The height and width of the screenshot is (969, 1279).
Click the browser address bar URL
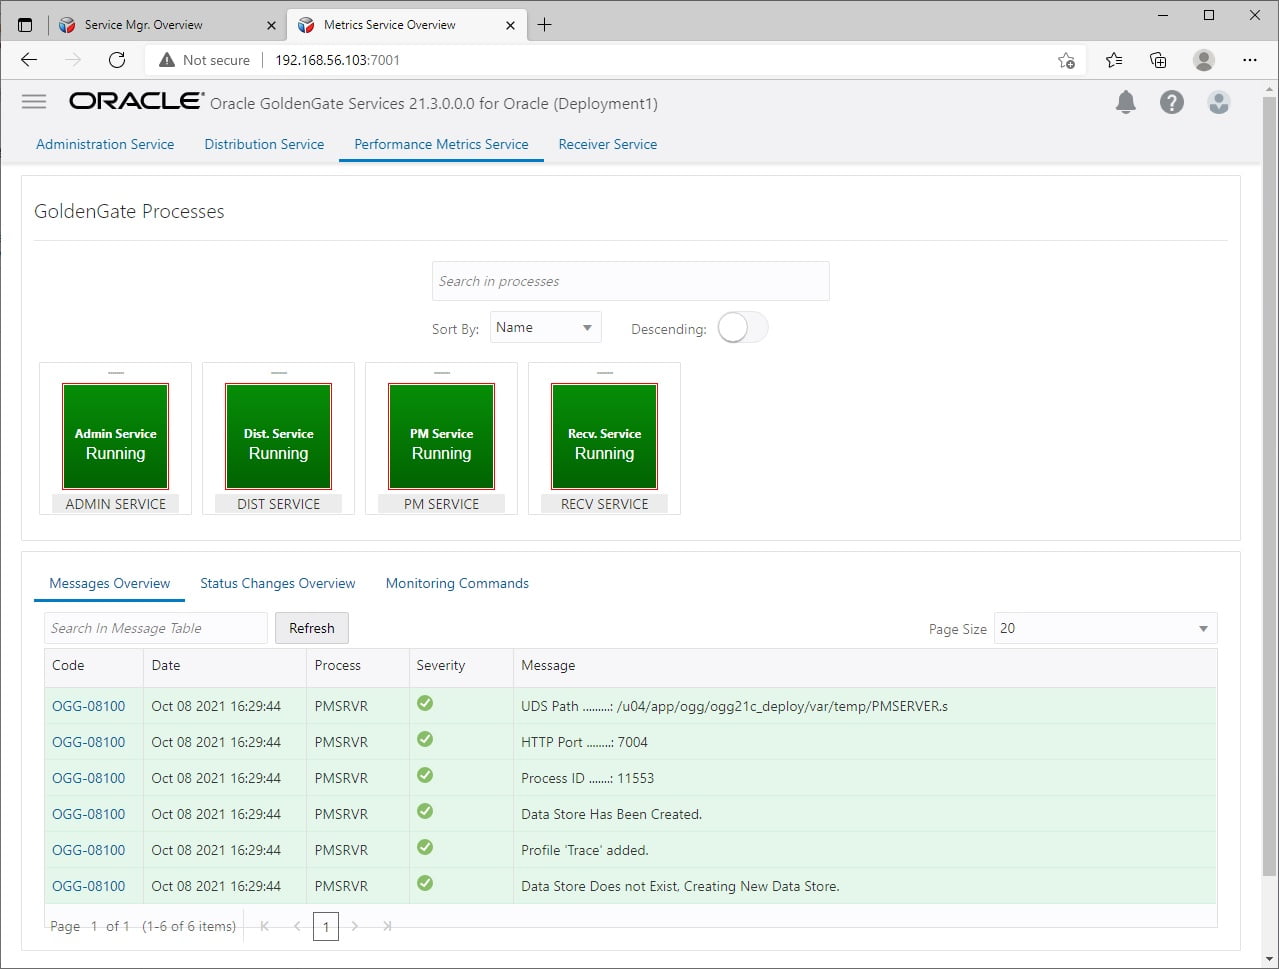(337, 60)
